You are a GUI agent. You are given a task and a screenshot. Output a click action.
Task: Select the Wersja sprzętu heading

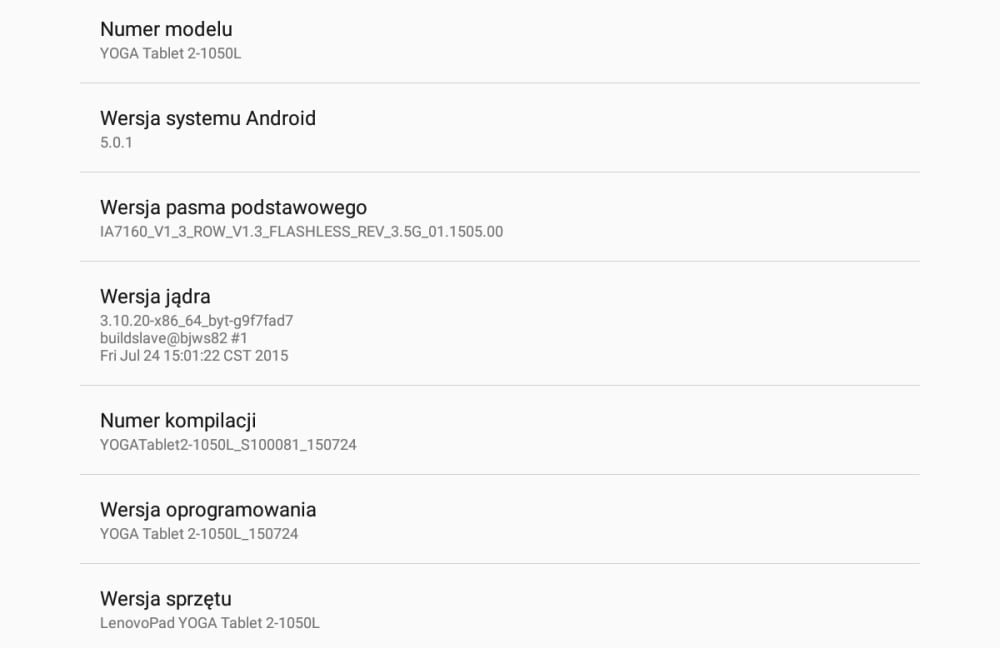click(x=166, y=600)
